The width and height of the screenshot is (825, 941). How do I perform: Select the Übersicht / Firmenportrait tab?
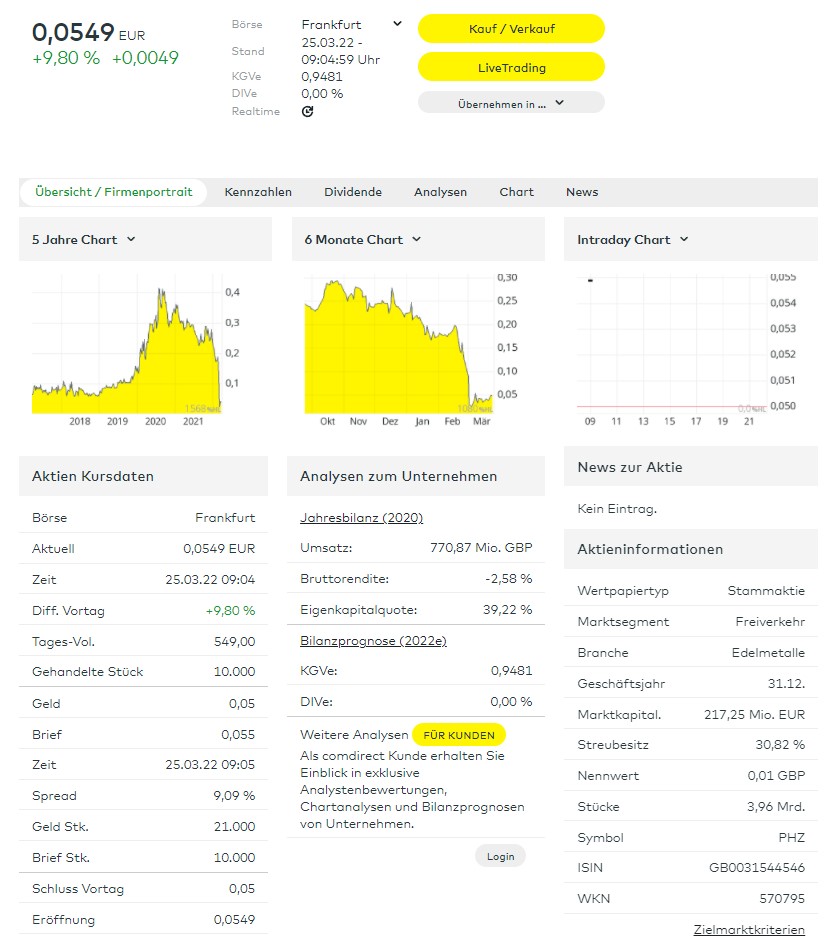pyautogui.click(x=113, y=192)
